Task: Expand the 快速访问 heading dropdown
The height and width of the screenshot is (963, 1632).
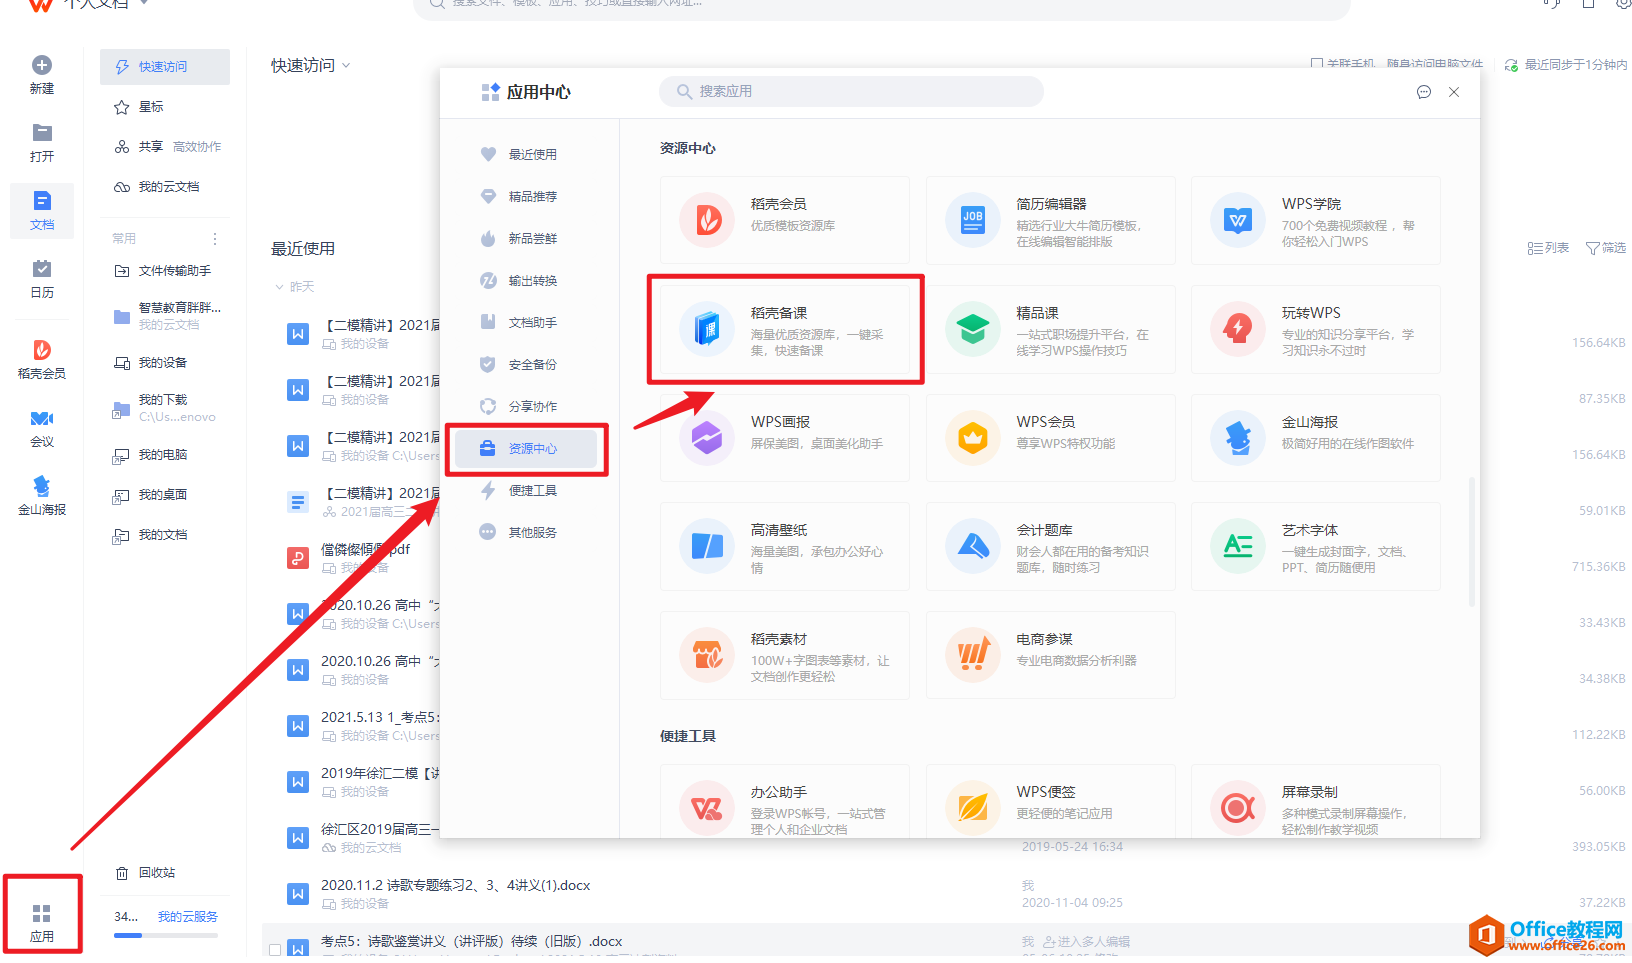Action: click(346, 66)
